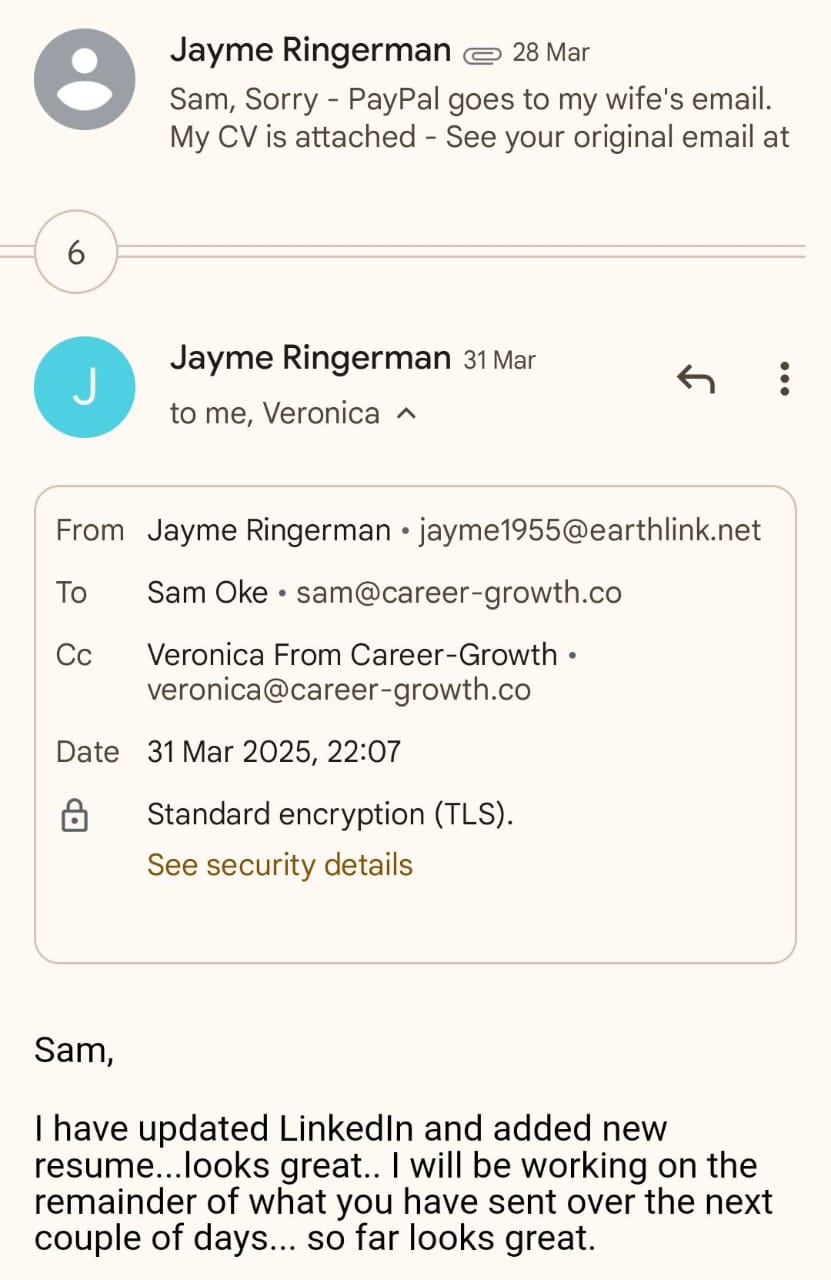This screenshot has width=831, height=1280.
Task: Tap the blue J sender avatar
Action: (x=84, y=387)
